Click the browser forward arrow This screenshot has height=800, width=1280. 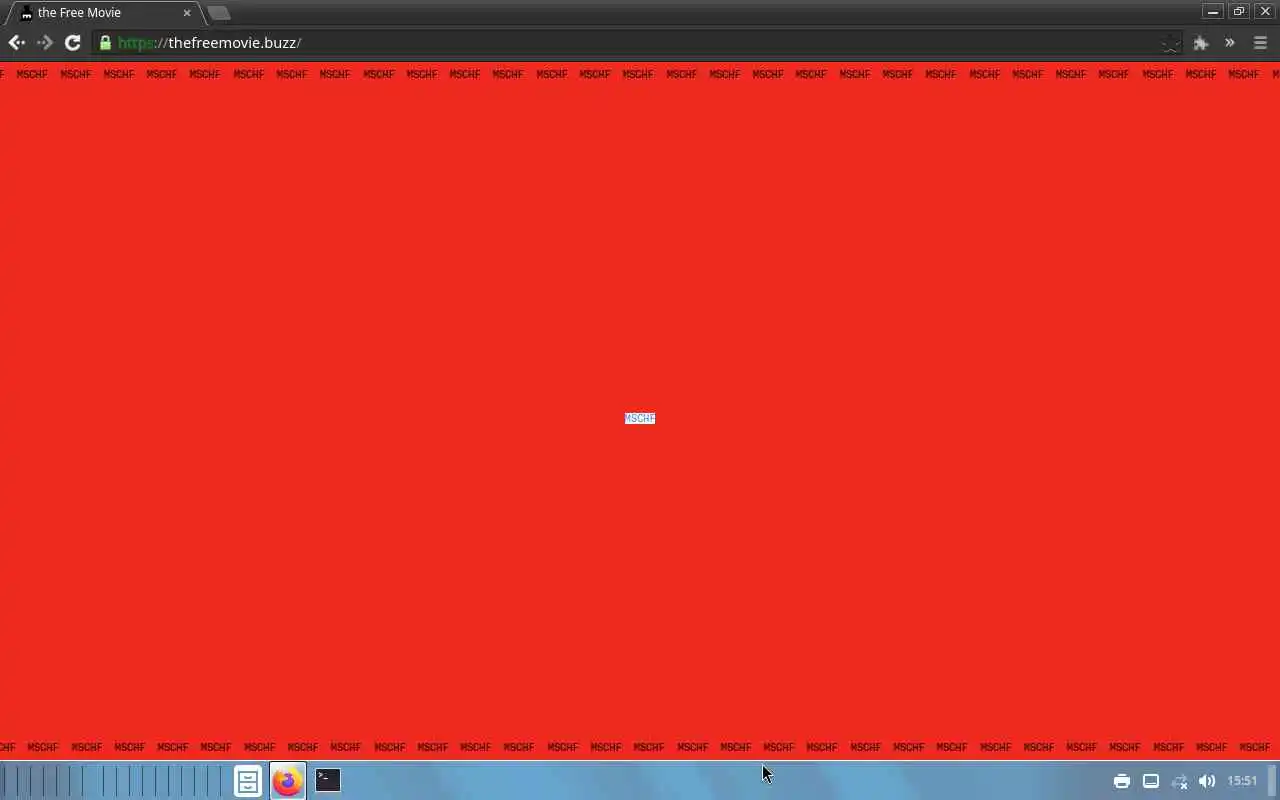[44, 42]
